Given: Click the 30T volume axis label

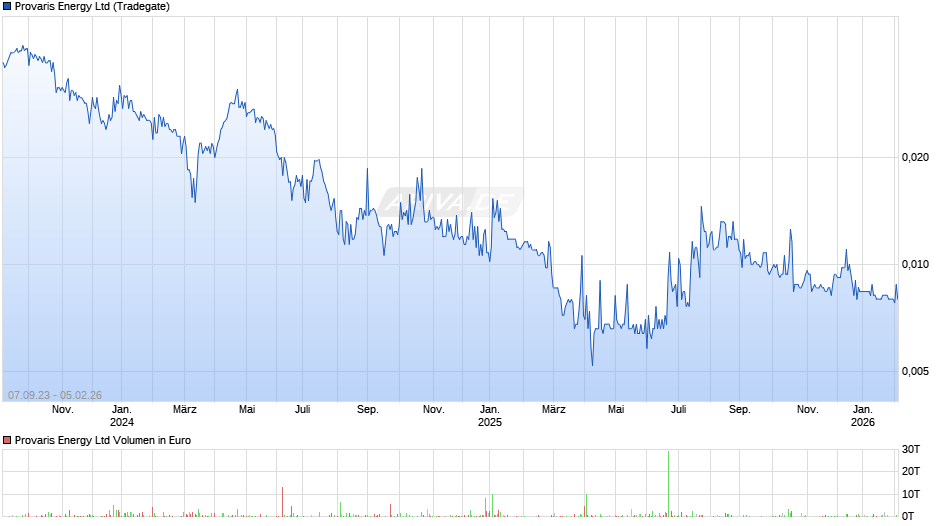Looking at the screenshot, I should click(x=911, y=450).
